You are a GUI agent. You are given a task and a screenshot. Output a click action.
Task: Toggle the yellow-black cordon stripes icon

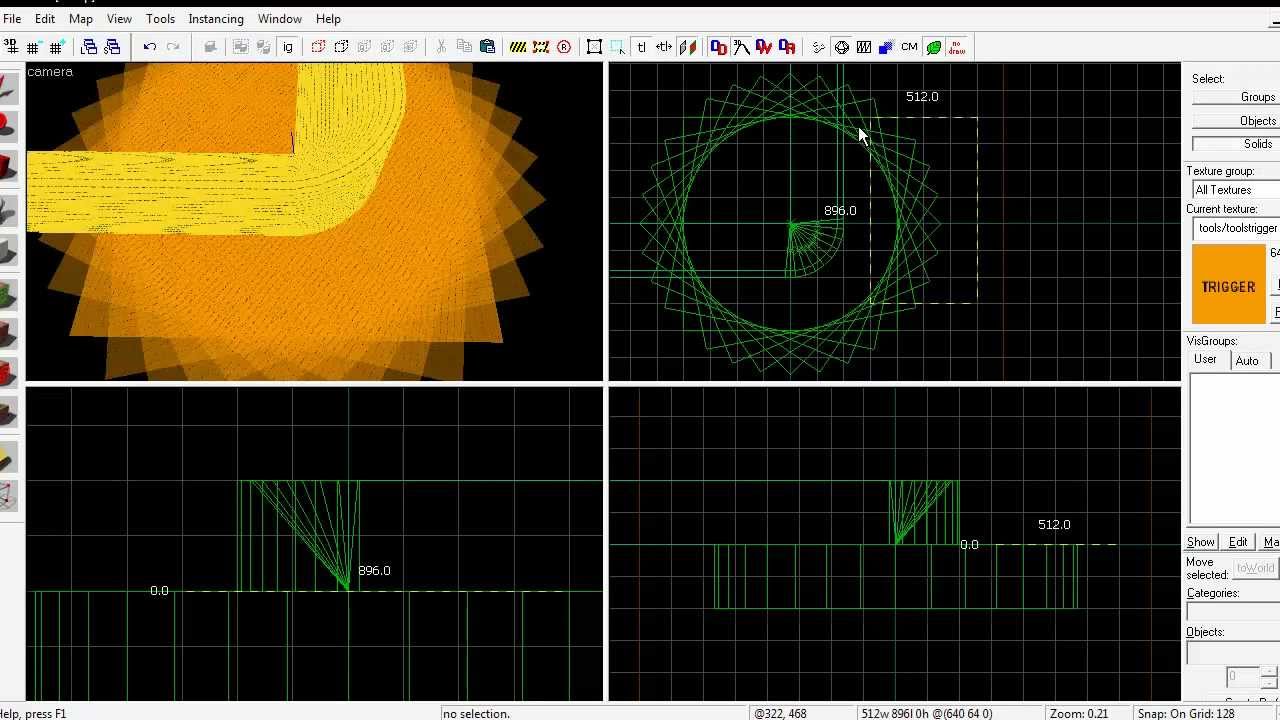(518, 47)
